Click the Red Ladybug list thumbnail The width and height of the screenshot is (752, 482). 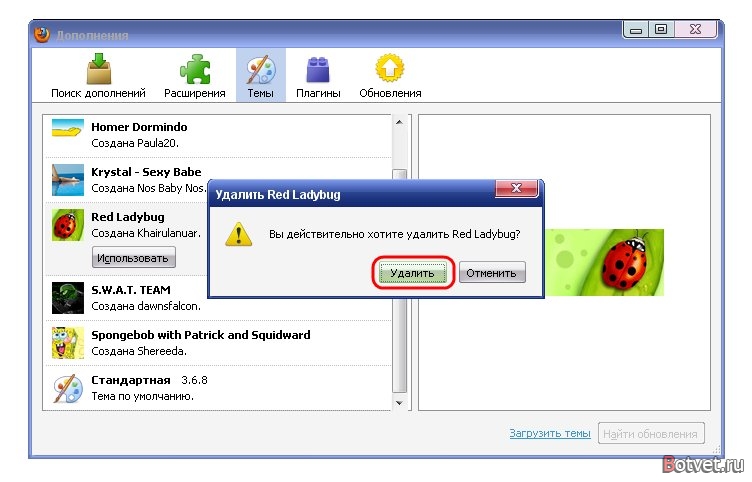tap(68, 225)
